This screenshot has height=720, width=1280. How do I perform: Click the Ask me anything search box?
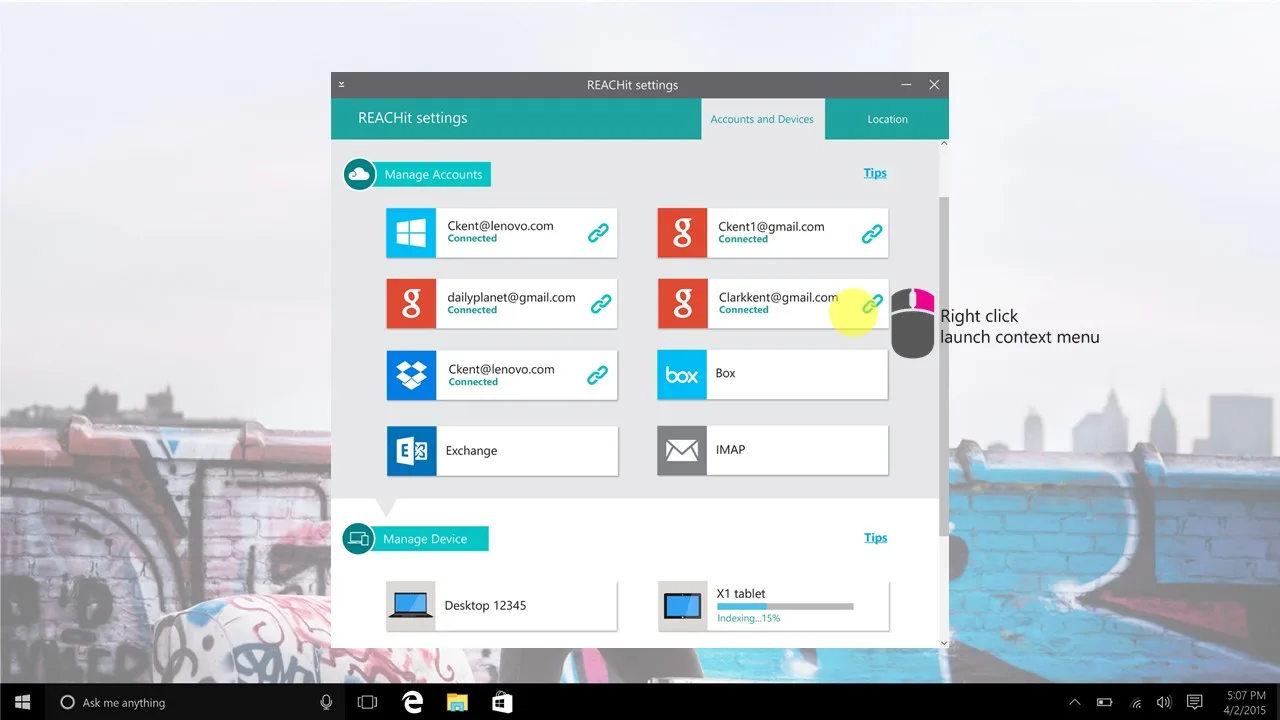coord(196,702)
